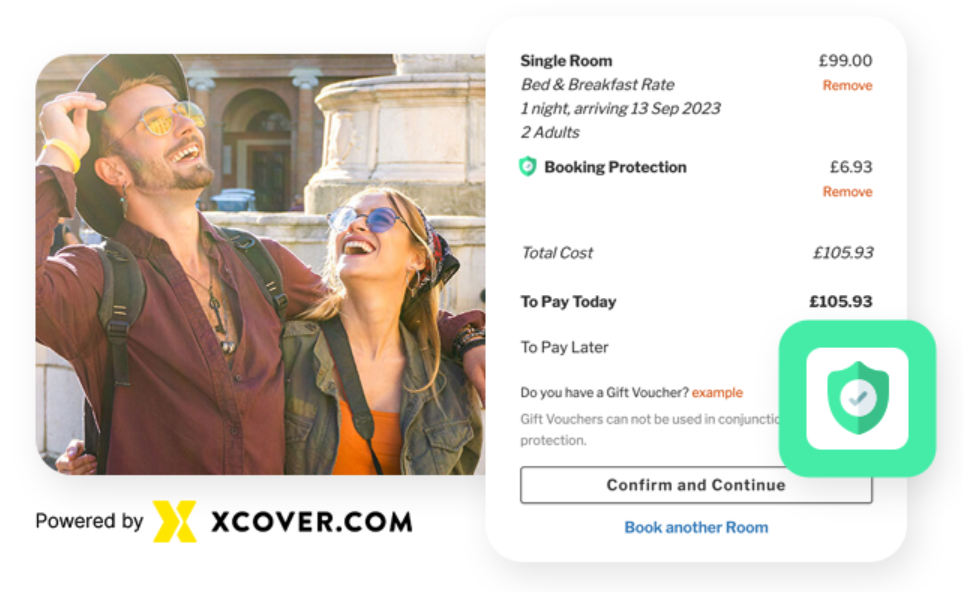Click the photo of the laughing couple
The height and width of the screenshot is (592, 963).
(260, 264)
